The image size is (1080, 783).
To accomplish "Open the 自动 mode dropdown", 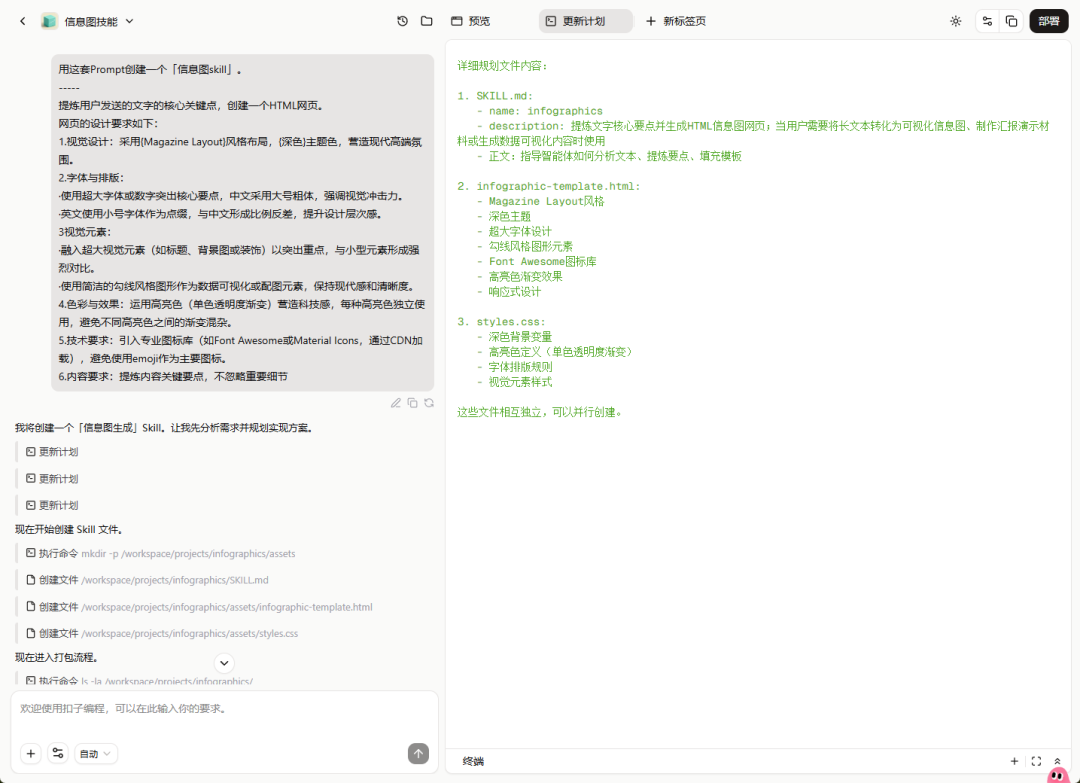I will (x=94, y=753).
